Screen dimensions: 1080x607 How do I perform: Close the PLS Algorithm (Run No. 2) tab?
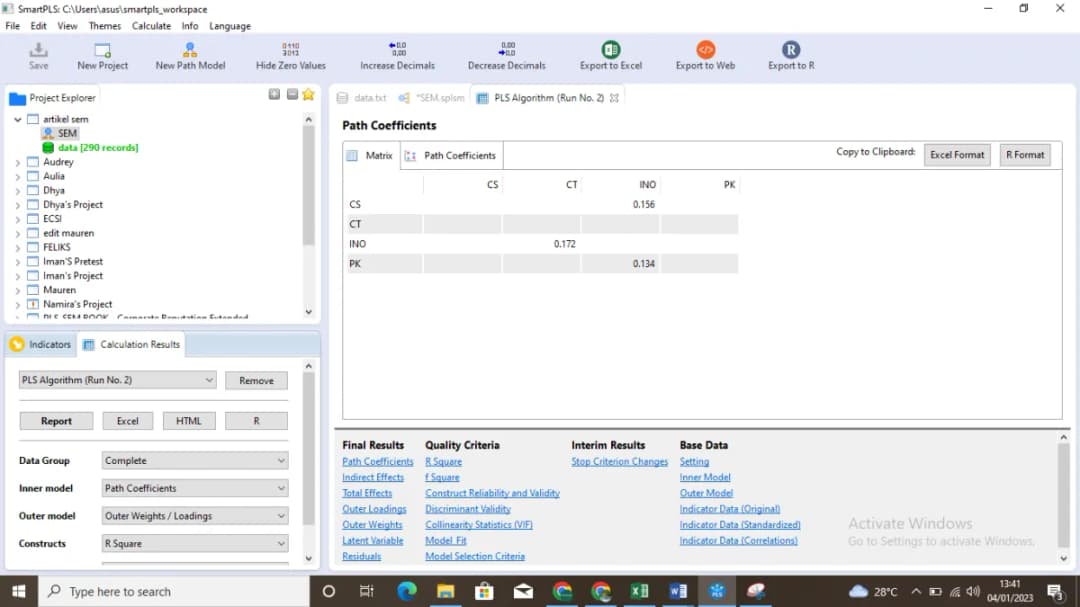pos(614,98)
